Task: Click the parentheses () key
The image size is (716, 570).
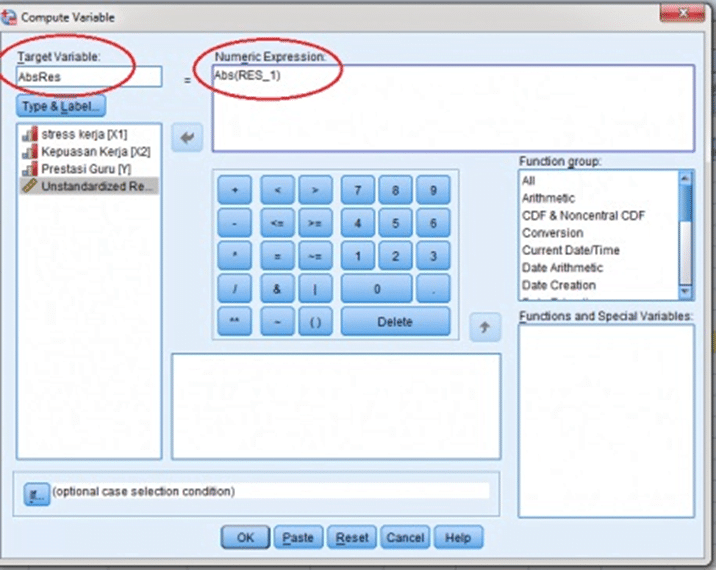Action: point(315,322)
